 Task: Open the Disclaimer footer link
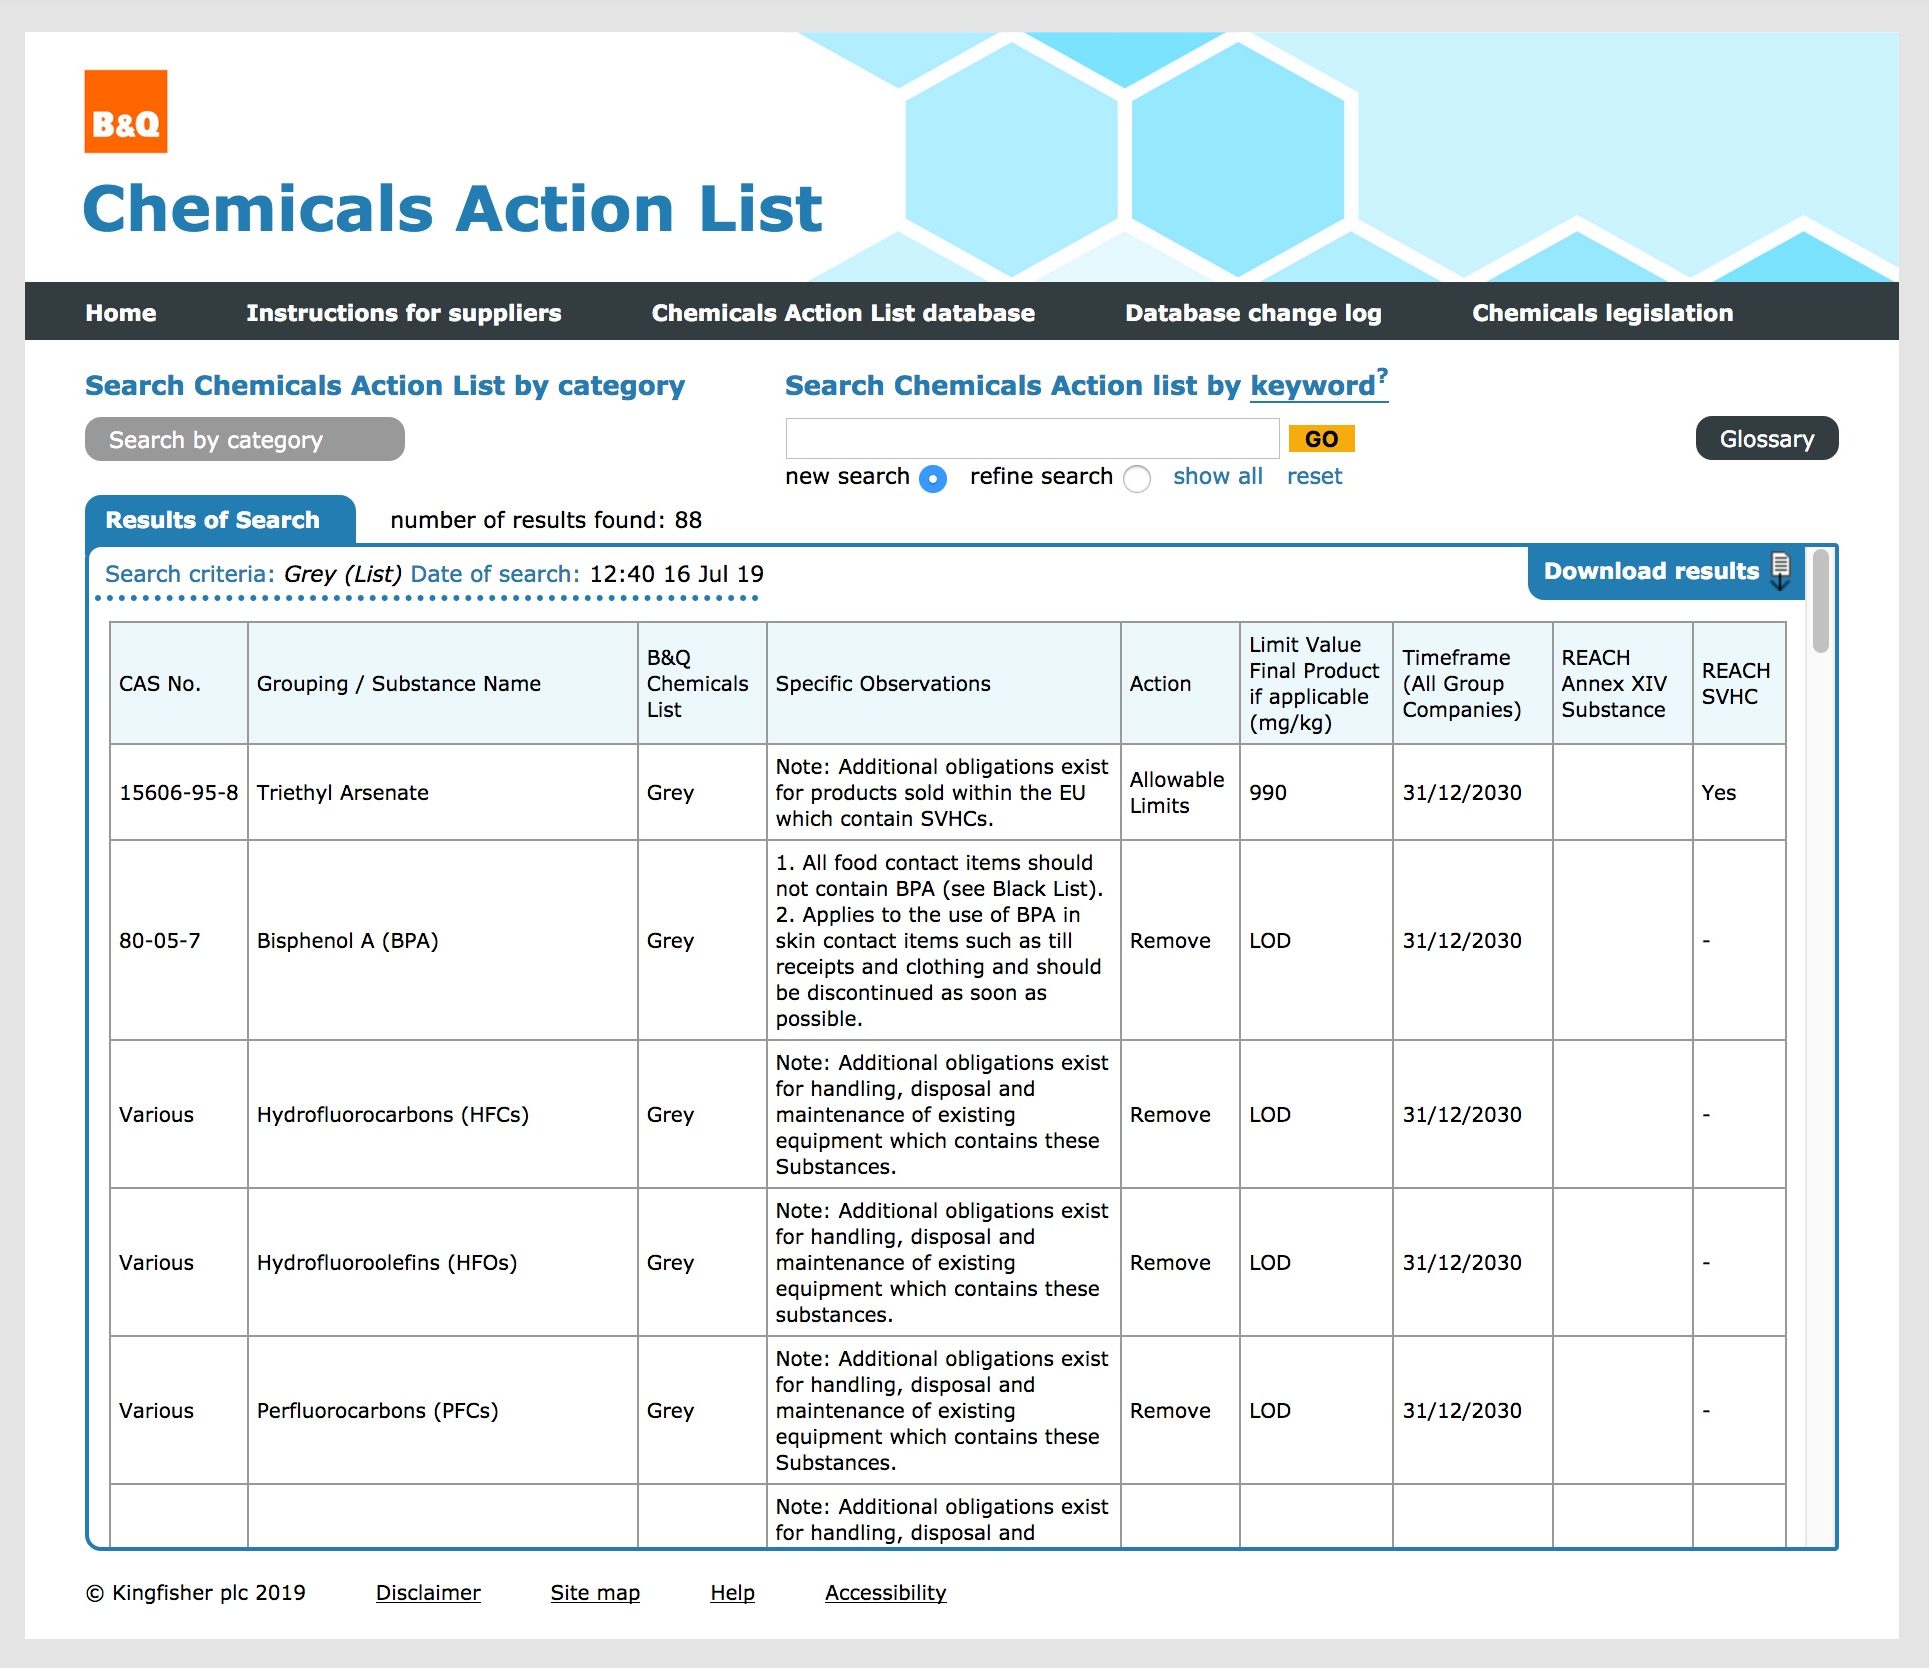point(428,1592)
